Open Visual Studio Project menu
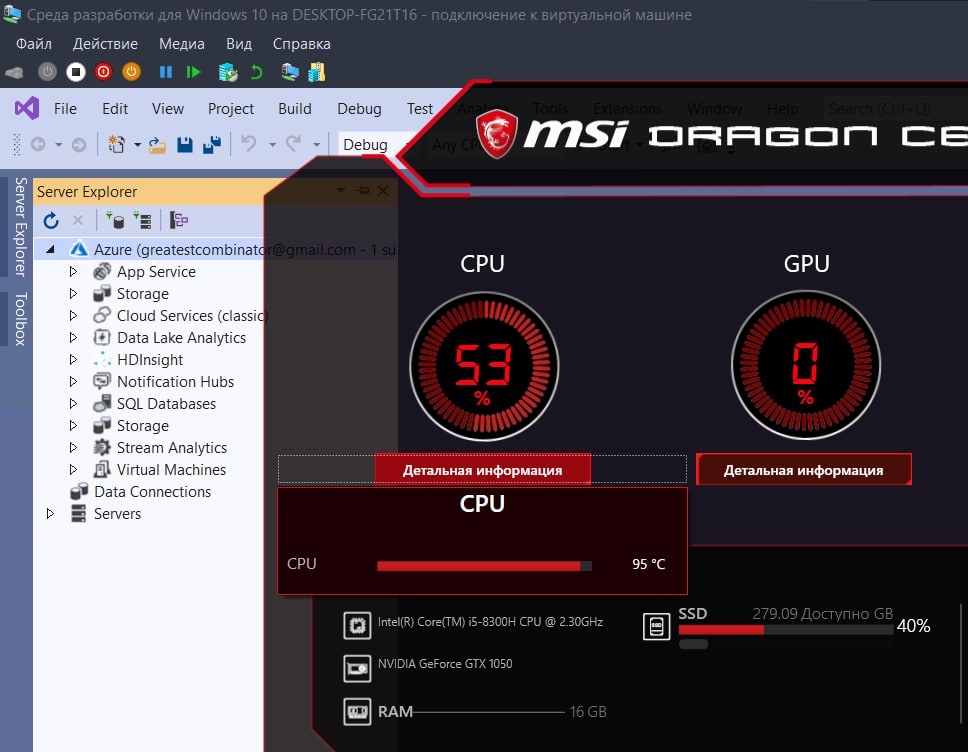 click(x=231, y=109)
